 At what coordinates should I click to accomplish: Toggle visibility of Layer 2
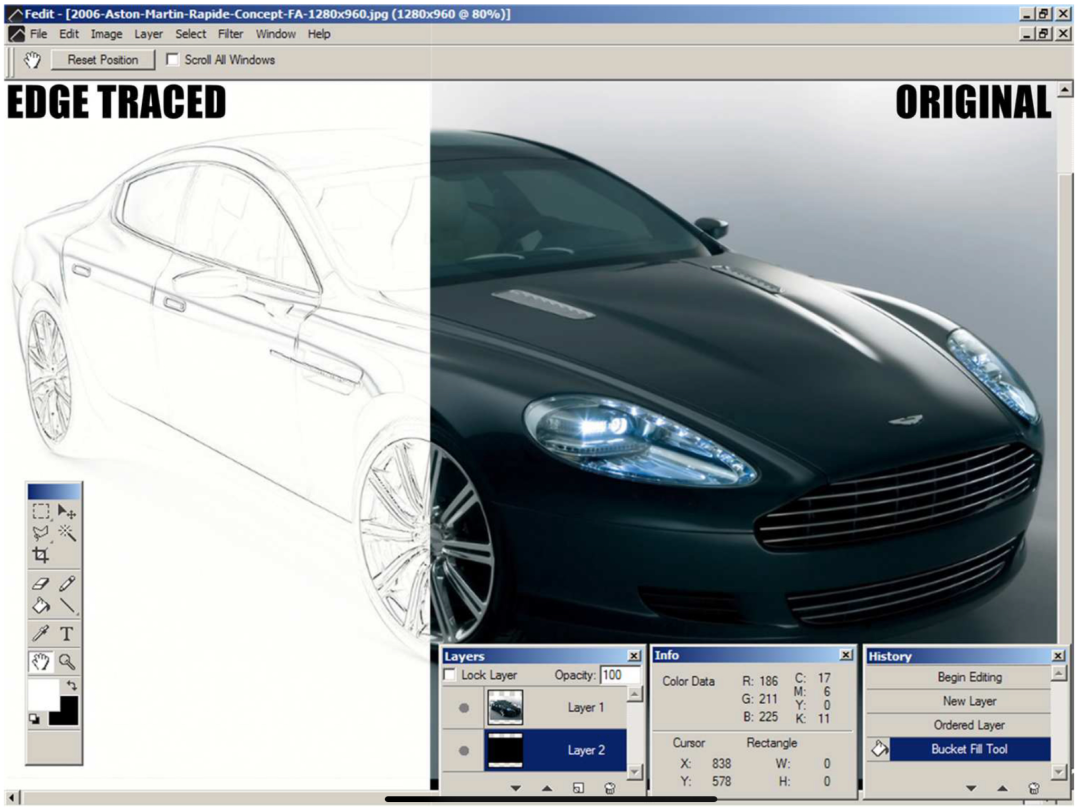coord(464,750)
